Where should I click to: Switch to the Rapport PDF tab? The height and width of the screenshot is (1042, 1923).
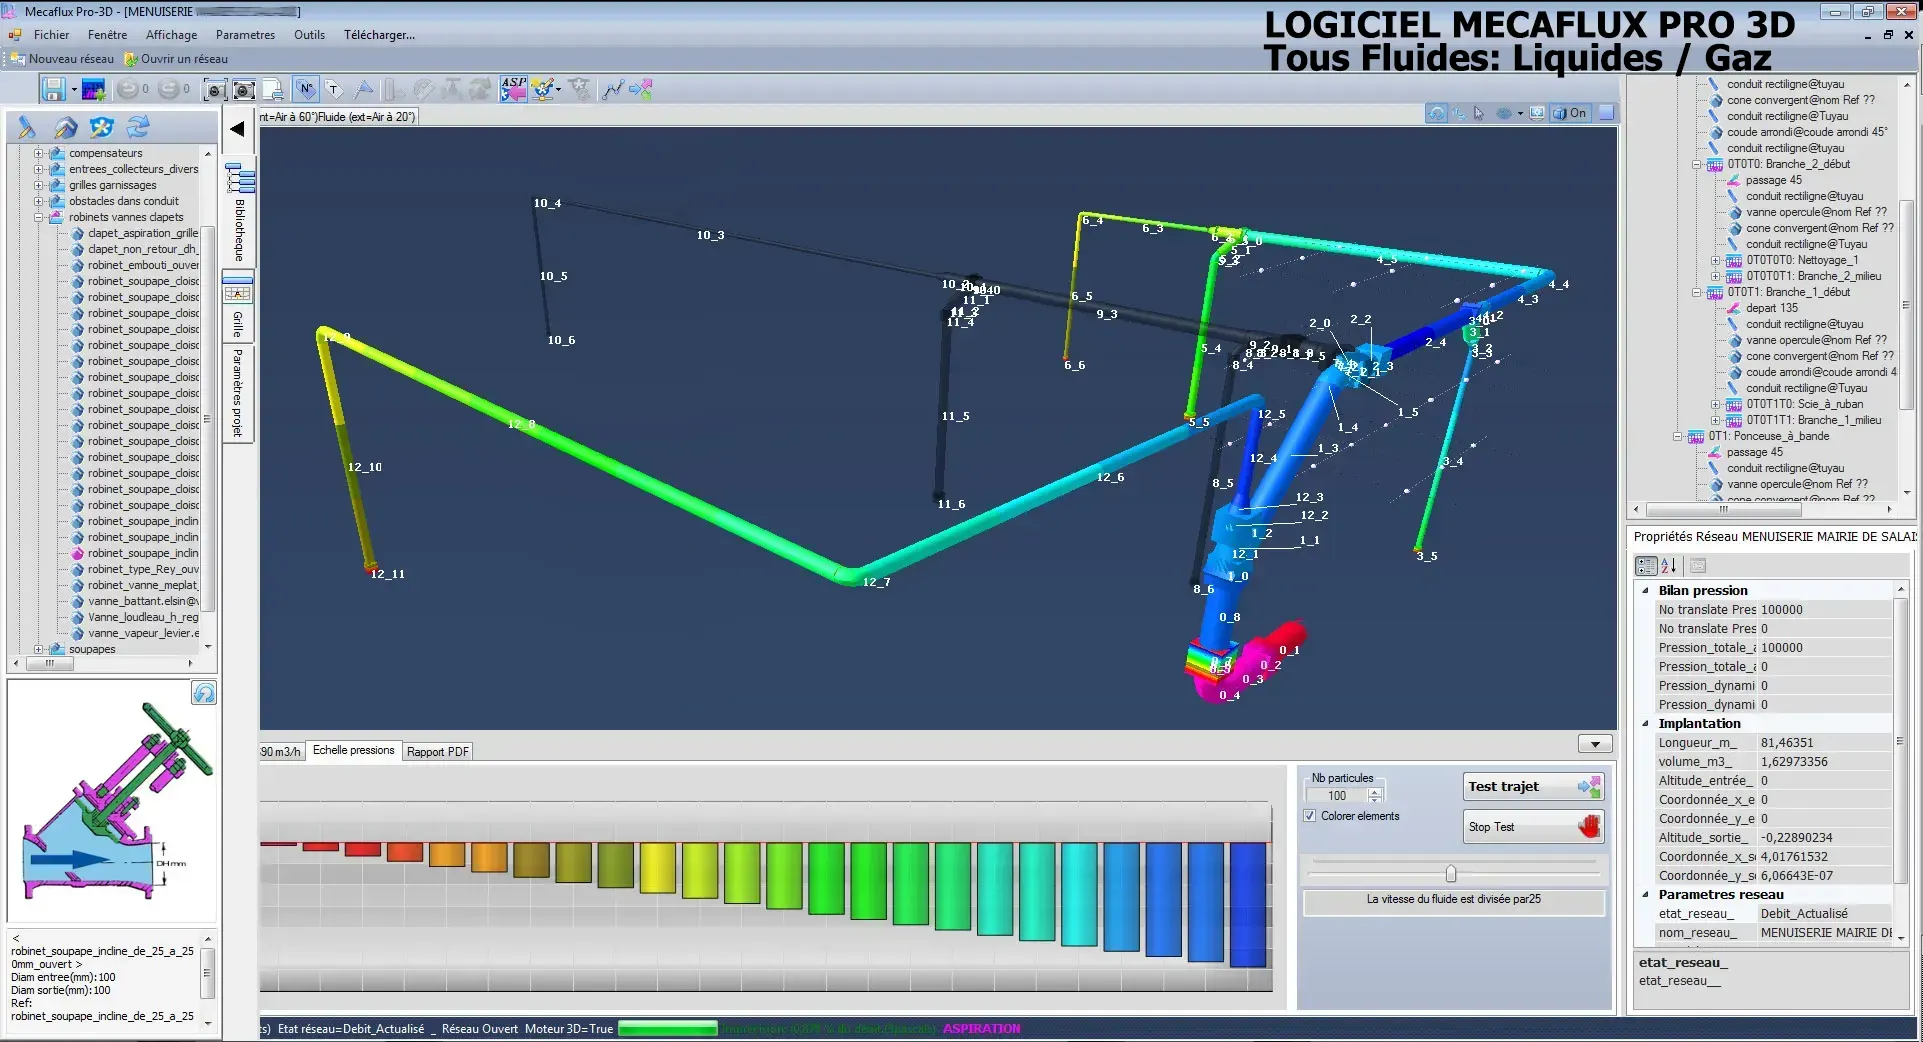point(437,752)
